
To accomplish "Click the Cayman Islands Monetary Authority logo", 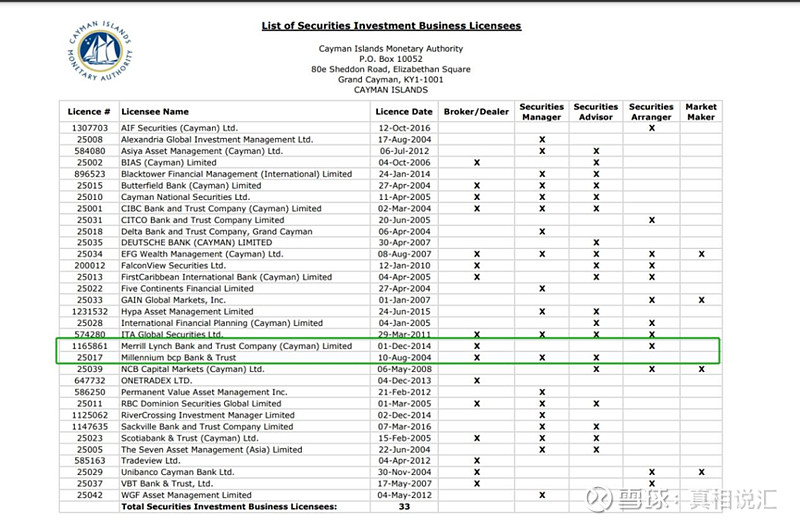I will click(x=101, y=51).
